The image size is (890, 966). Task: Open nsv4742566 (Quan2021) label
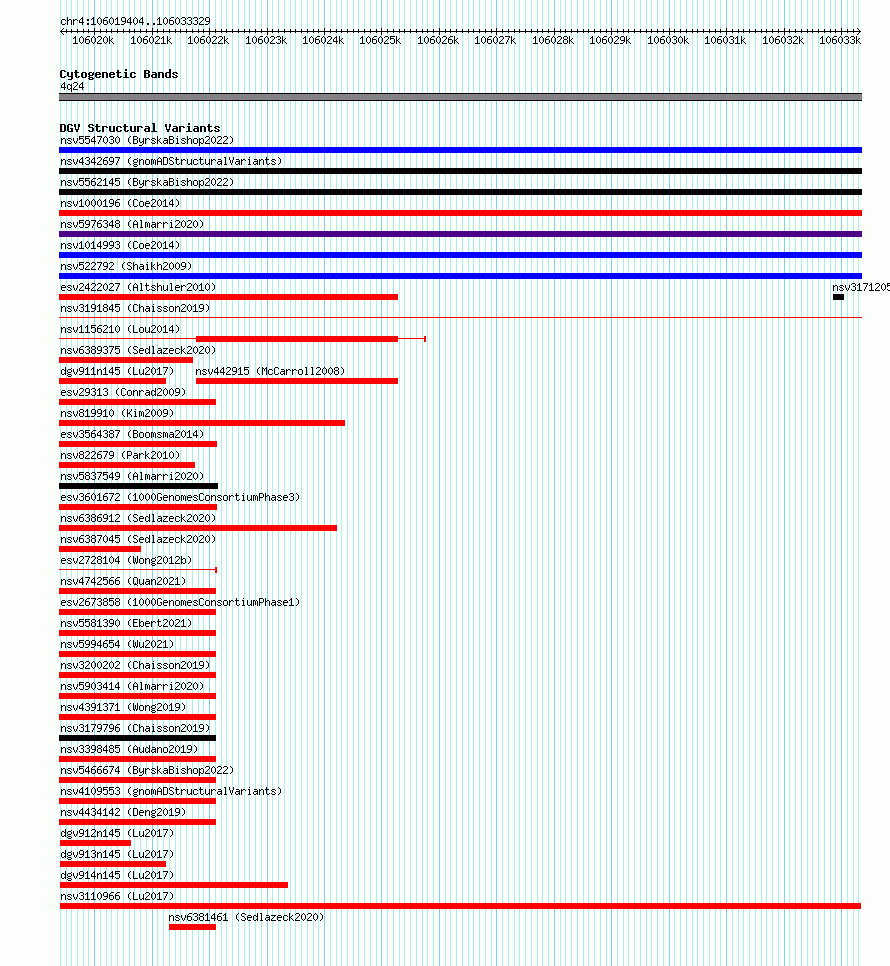[x=123, y=581]
